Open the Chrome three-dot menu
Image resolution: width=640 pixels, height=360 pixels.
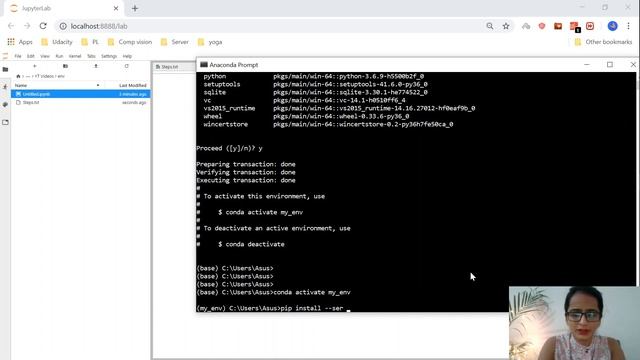pyautogui.click(x=629, y=26)
